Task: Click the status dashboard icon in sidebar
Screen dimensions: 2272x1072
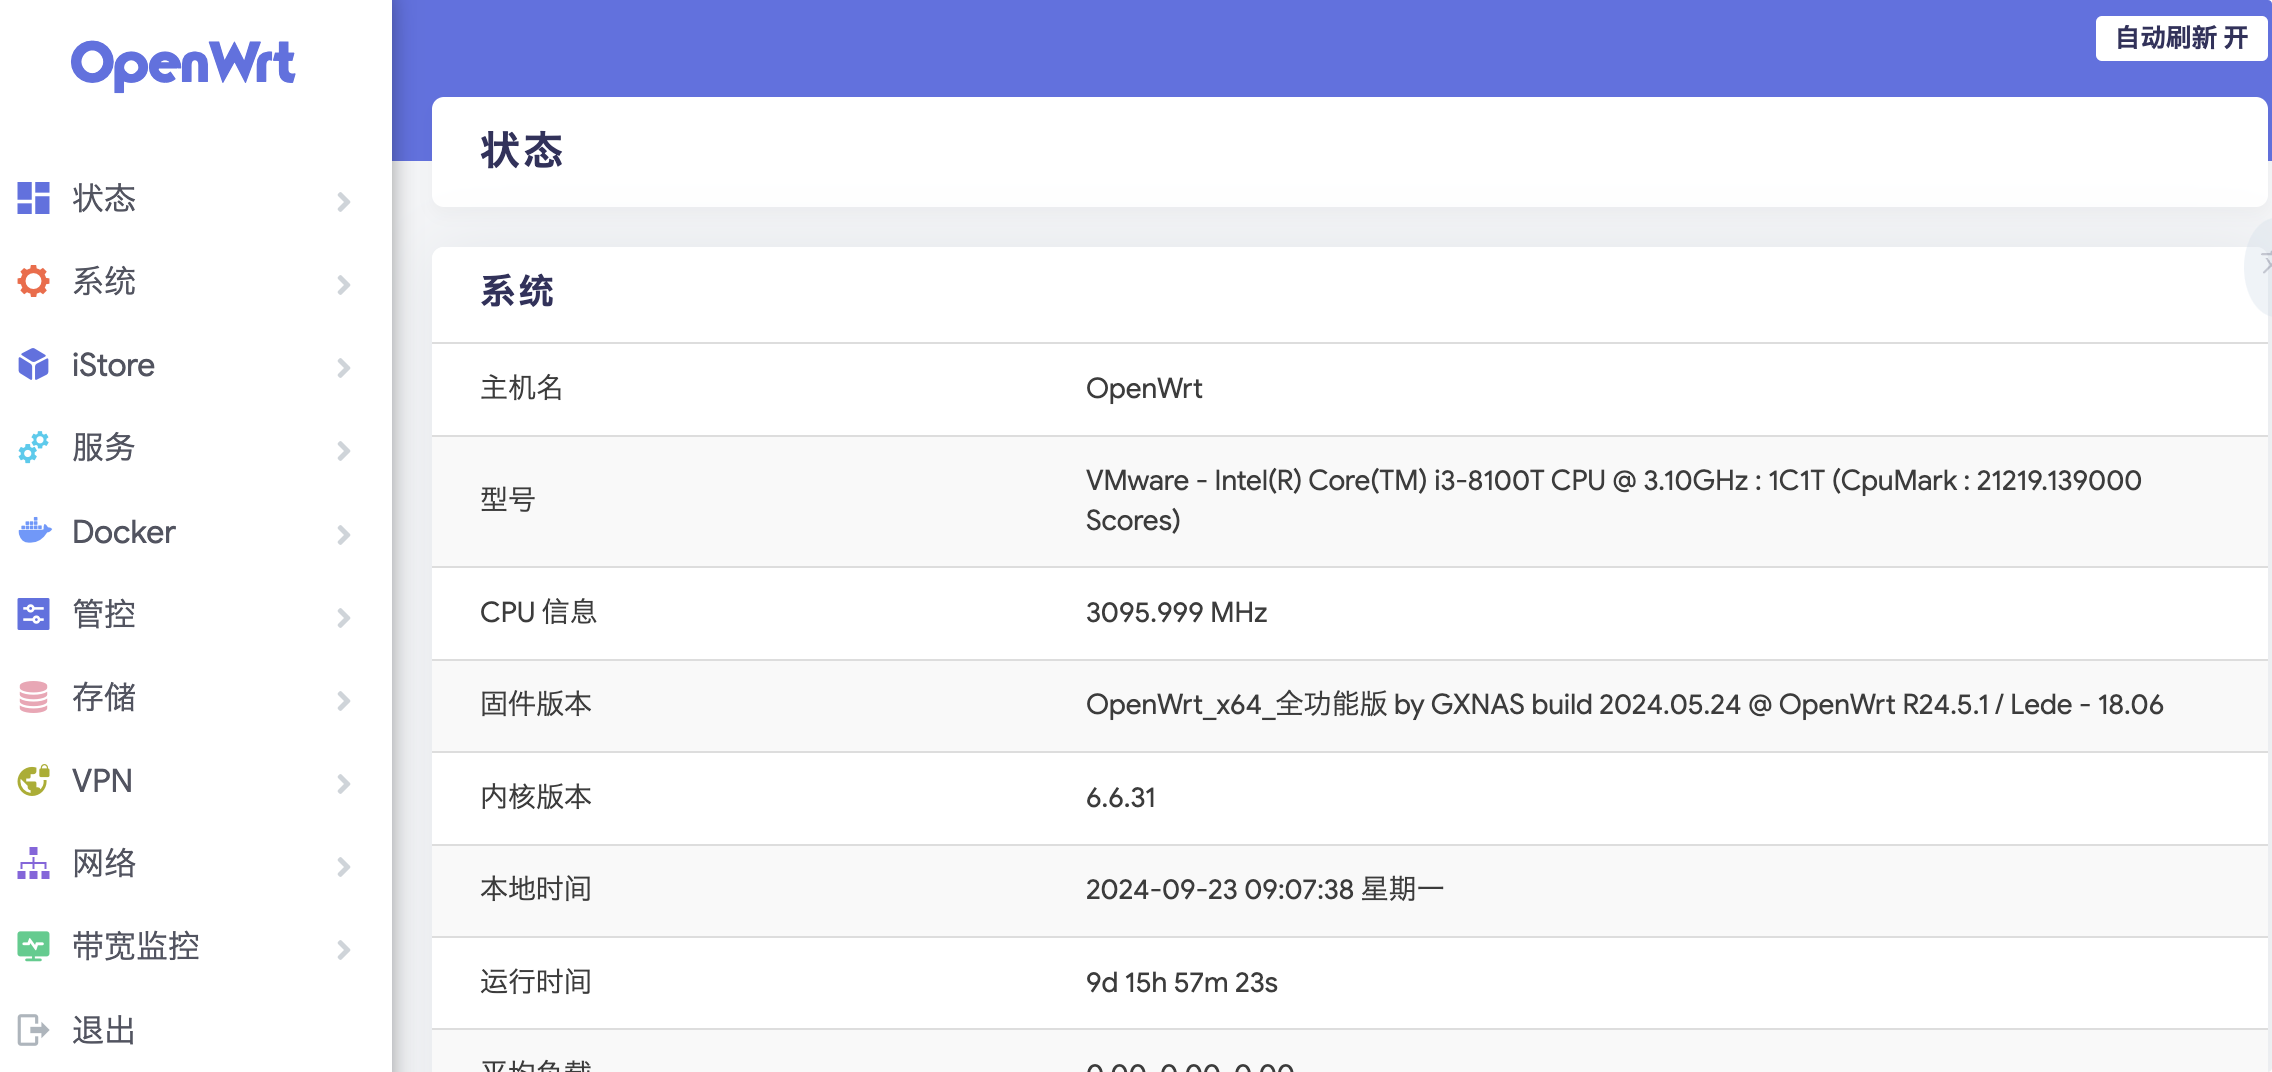Action: (33, 198)
